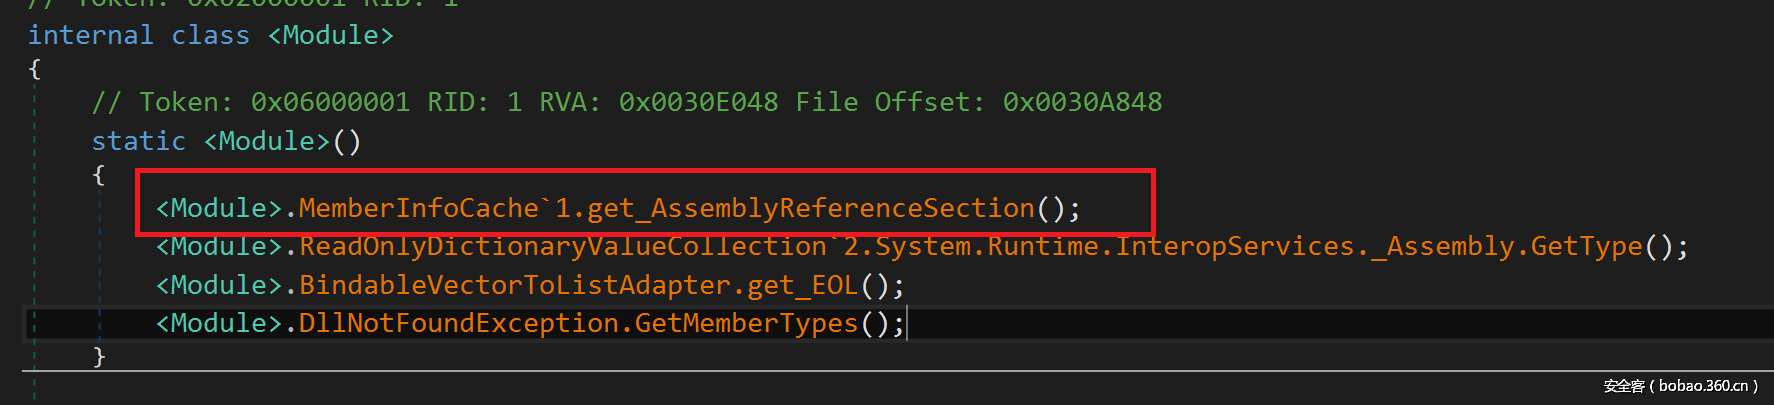Click the constructor's closing brace
1774x405 pixels.
click(x=99, y=357)
